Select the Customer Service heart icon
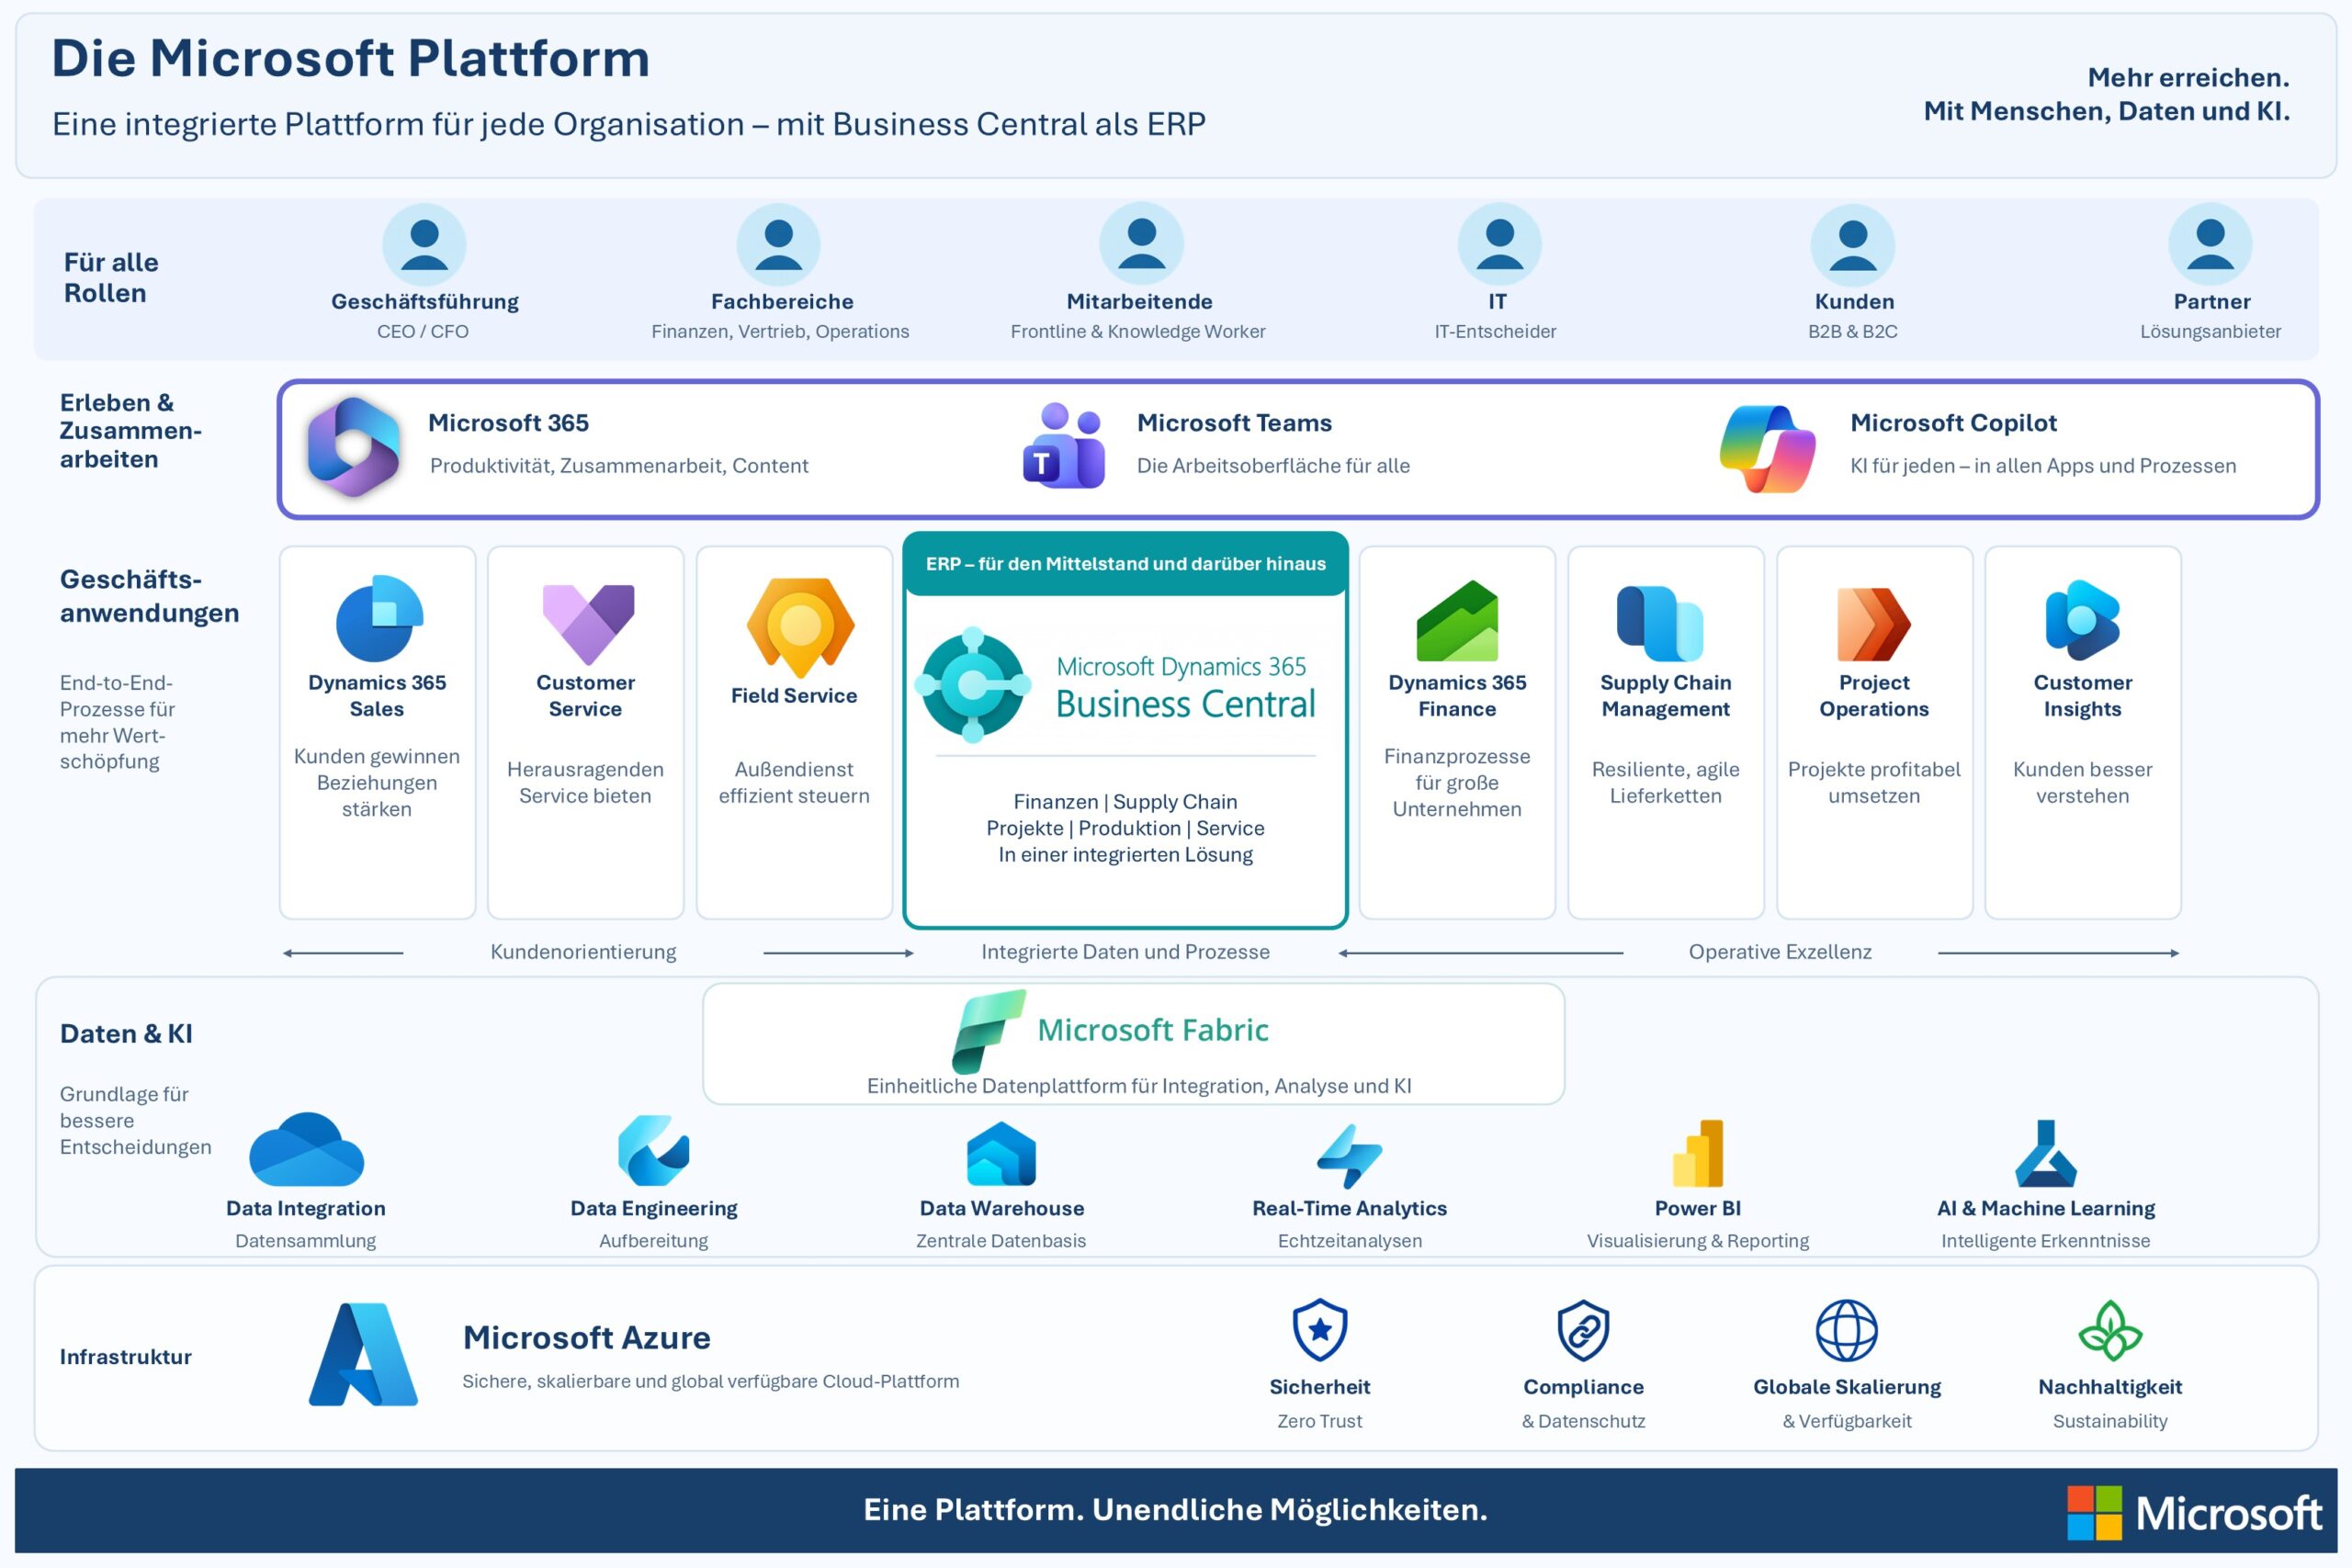Viewport: 2352px width, 1568px height. [x=588, y=624]
